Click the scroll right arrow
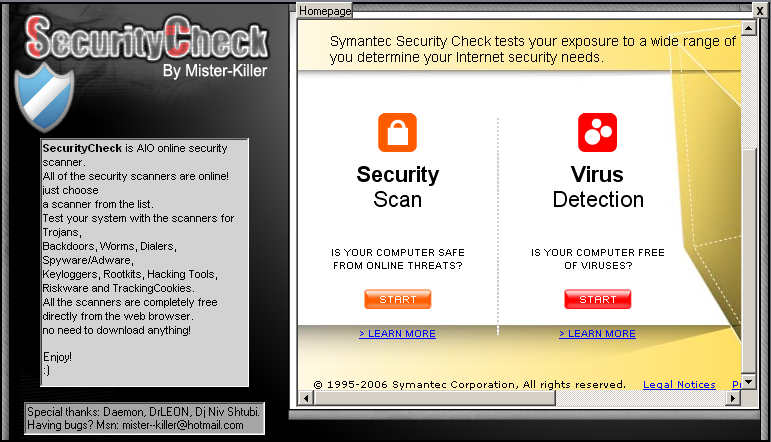Viewport: 771px width, 442px height. (733, 398)
